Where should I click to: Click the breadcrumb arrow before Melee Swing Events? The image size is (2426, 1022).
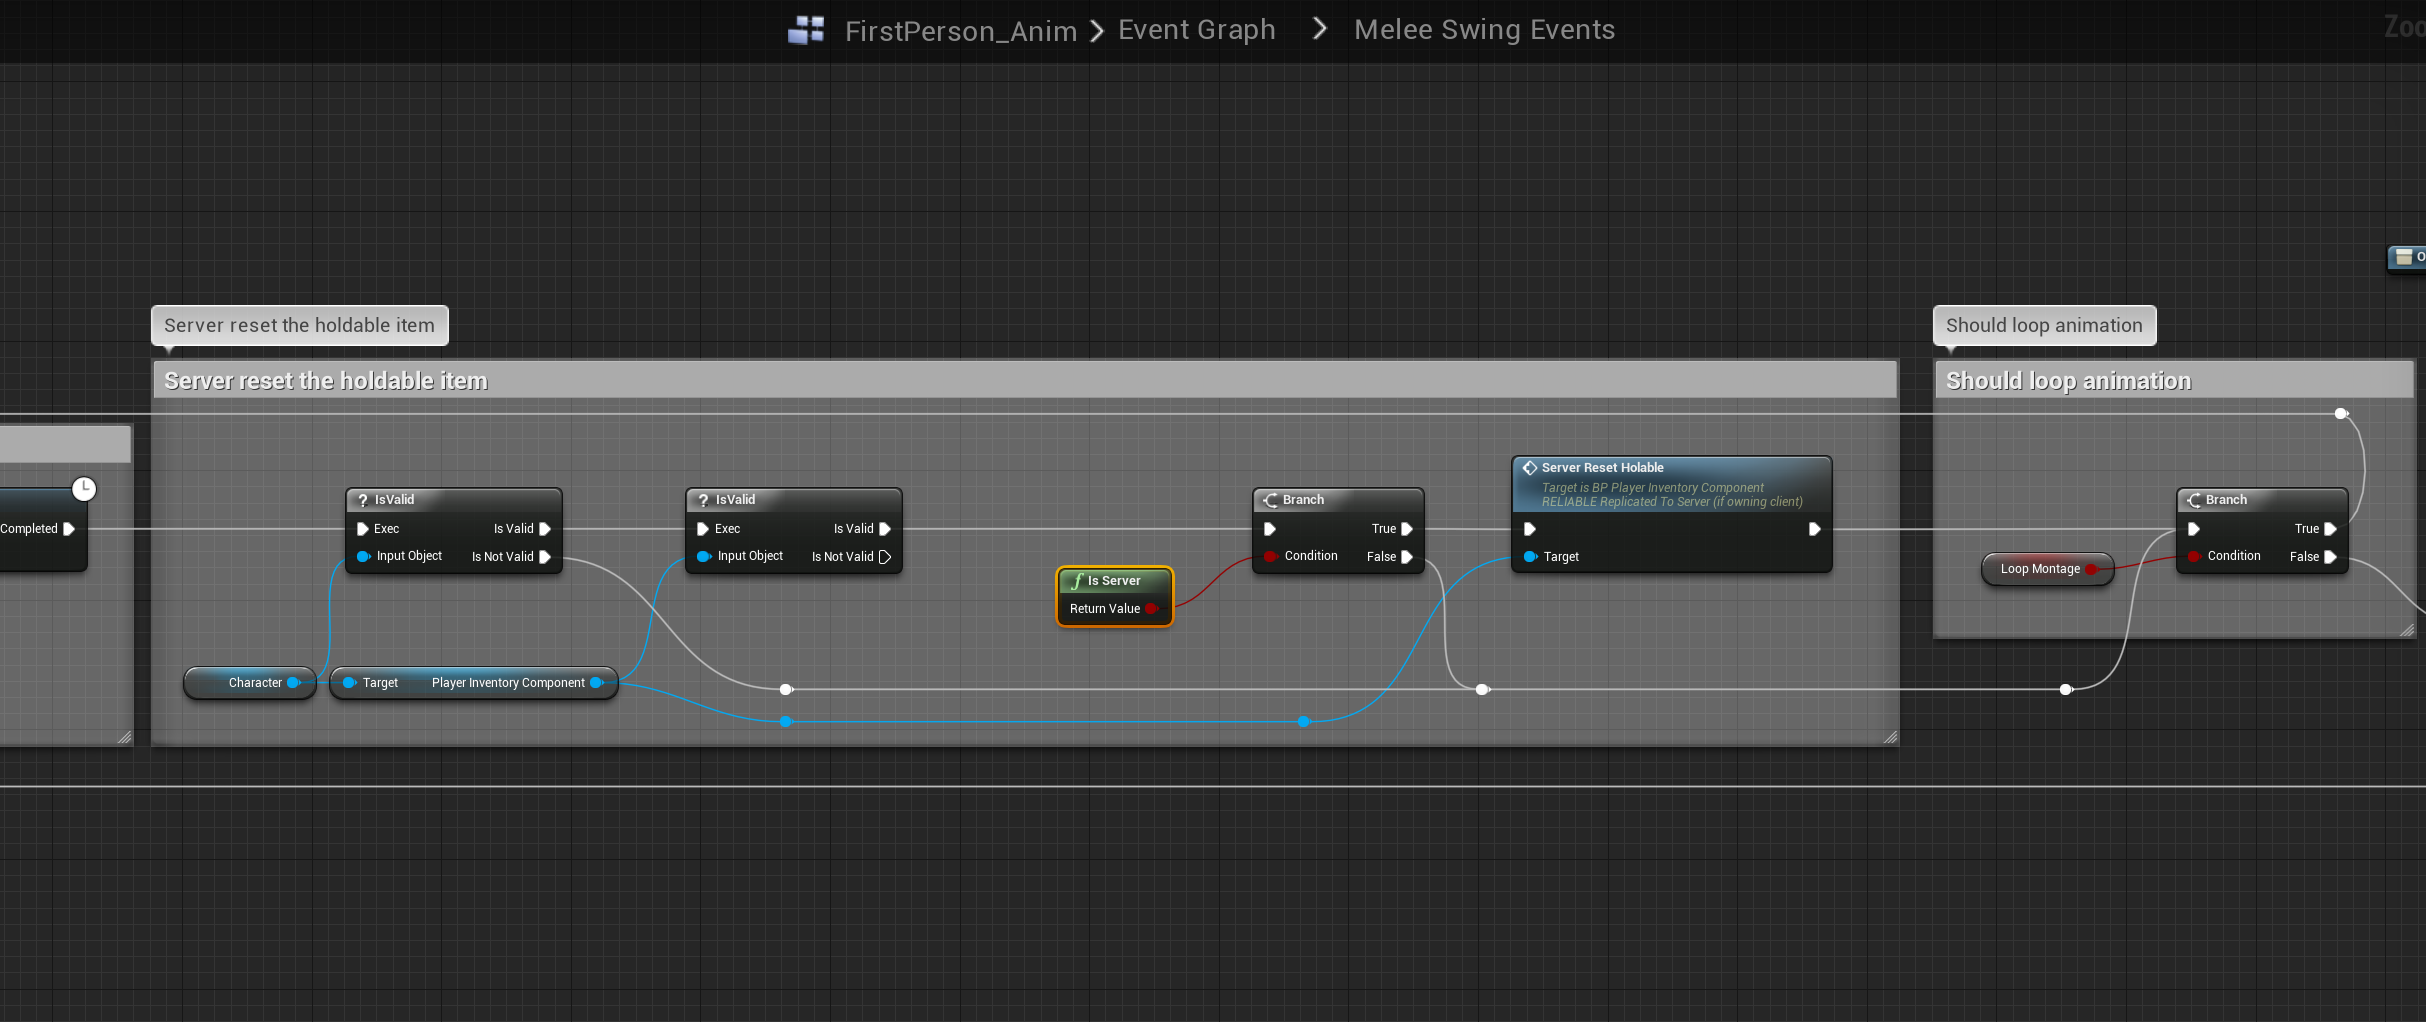[1320, 30]
